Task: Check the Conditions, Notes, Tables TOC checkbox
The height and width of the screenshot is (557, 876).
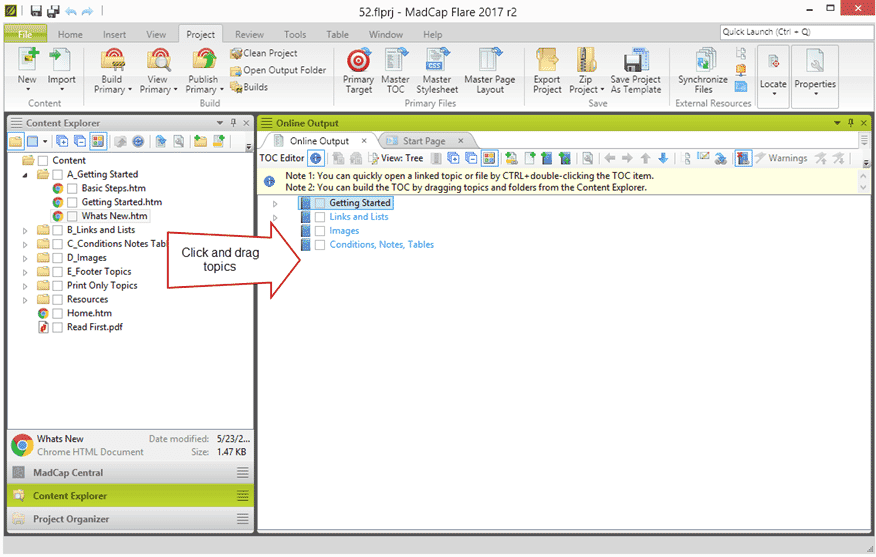Action: point(320,245)
